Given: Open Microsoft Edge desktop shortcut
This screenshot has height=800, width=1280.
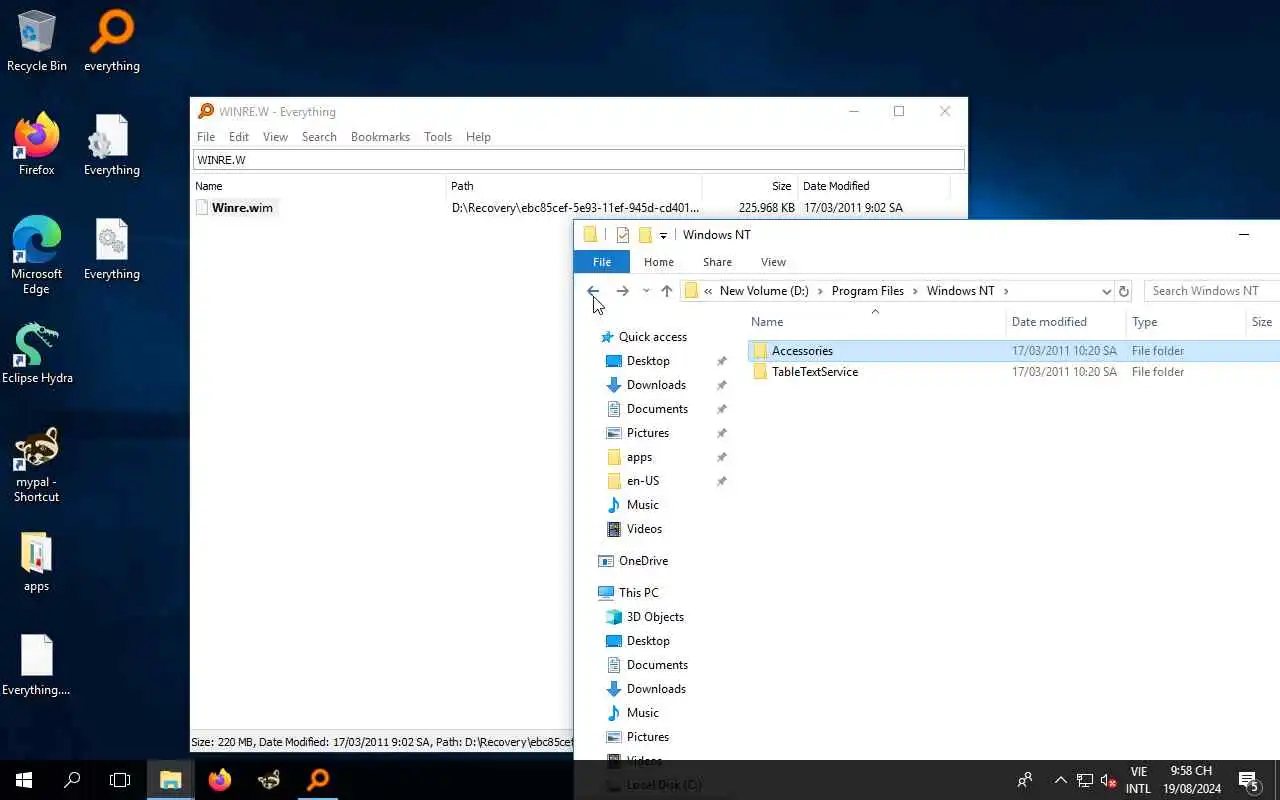Looking at the screenshot, I should (x=37, y=255).
